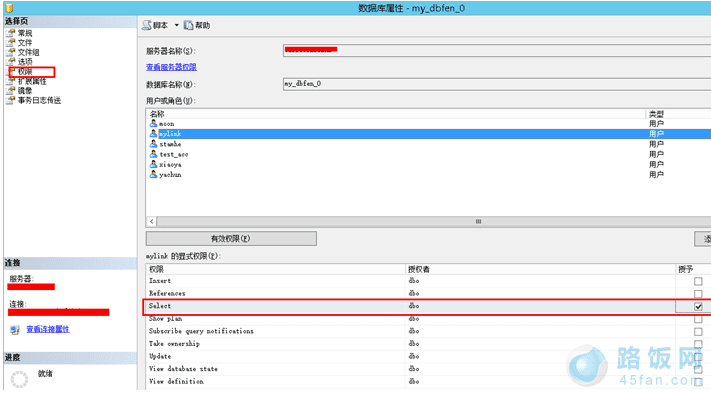This screenshot has width=711, height=393.
Task: Click the 脚本 toolbar button label
Action: 161,25
